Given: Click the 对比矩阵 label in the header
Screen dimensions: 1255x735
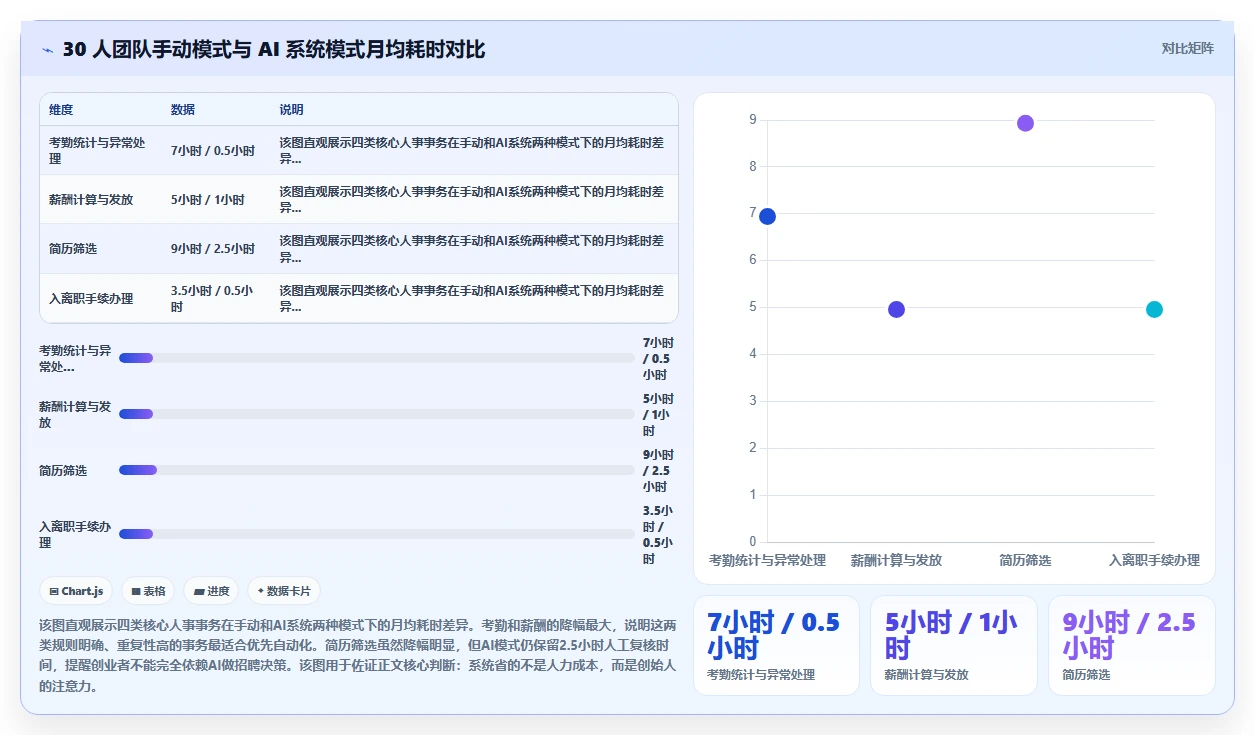Looking at the screenshot, I should (1188, 48).
